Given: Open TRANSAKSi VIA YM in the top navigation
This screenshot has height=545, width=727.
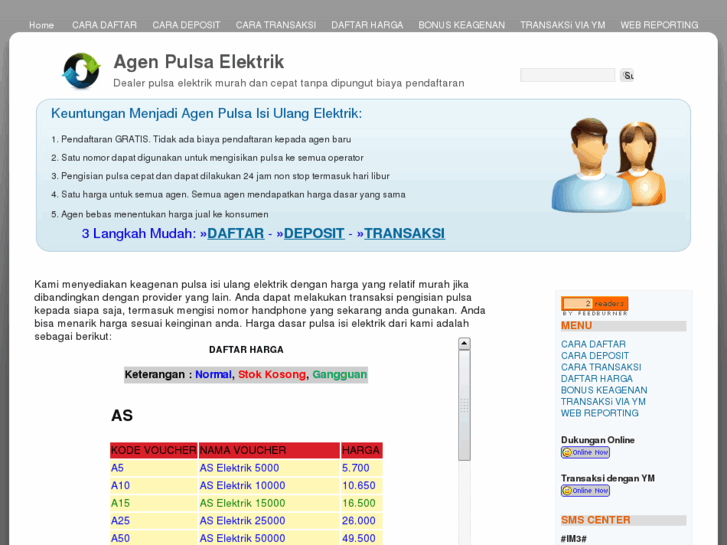Looking at the screenshot, I should click(563, 25).
